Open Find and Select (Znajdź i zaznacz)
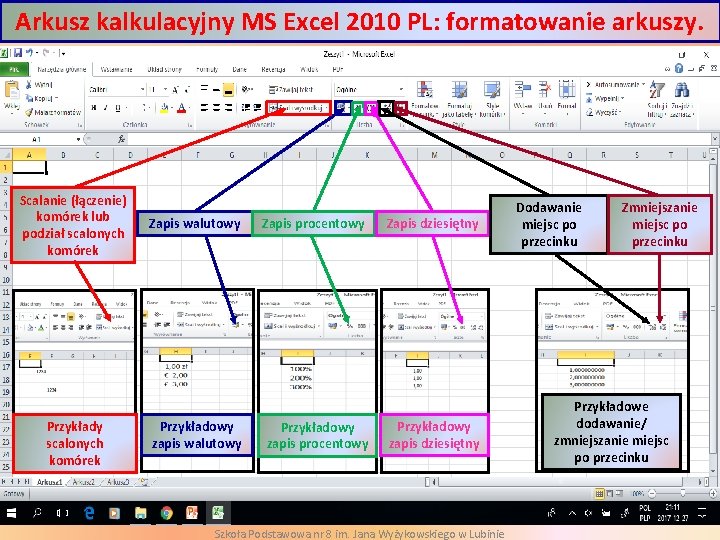Viewport: 720px width, 540px height. pyautogui.click(x=682, y=99)
